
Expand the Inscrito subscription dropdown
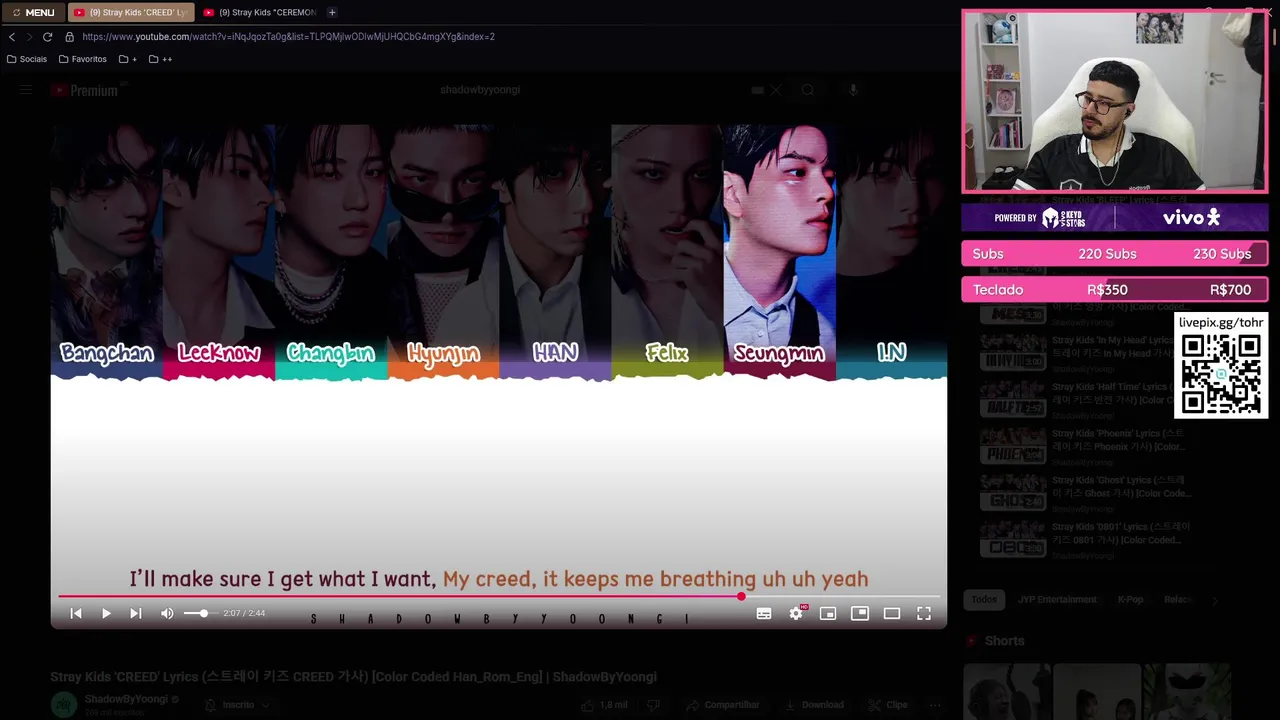tap(237, 705)
